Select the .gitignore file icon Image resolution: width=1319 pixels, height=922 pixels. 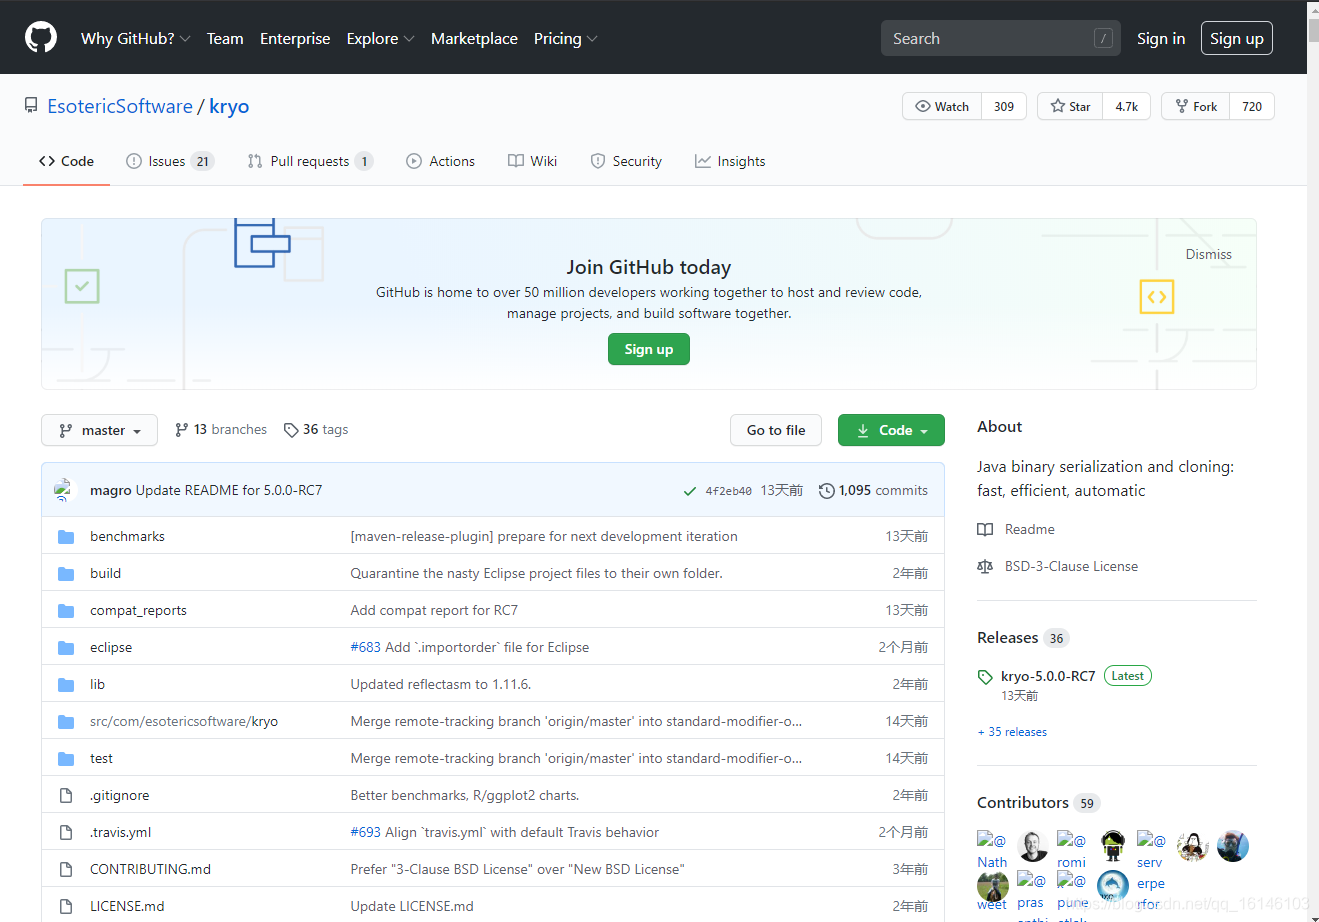66,796
